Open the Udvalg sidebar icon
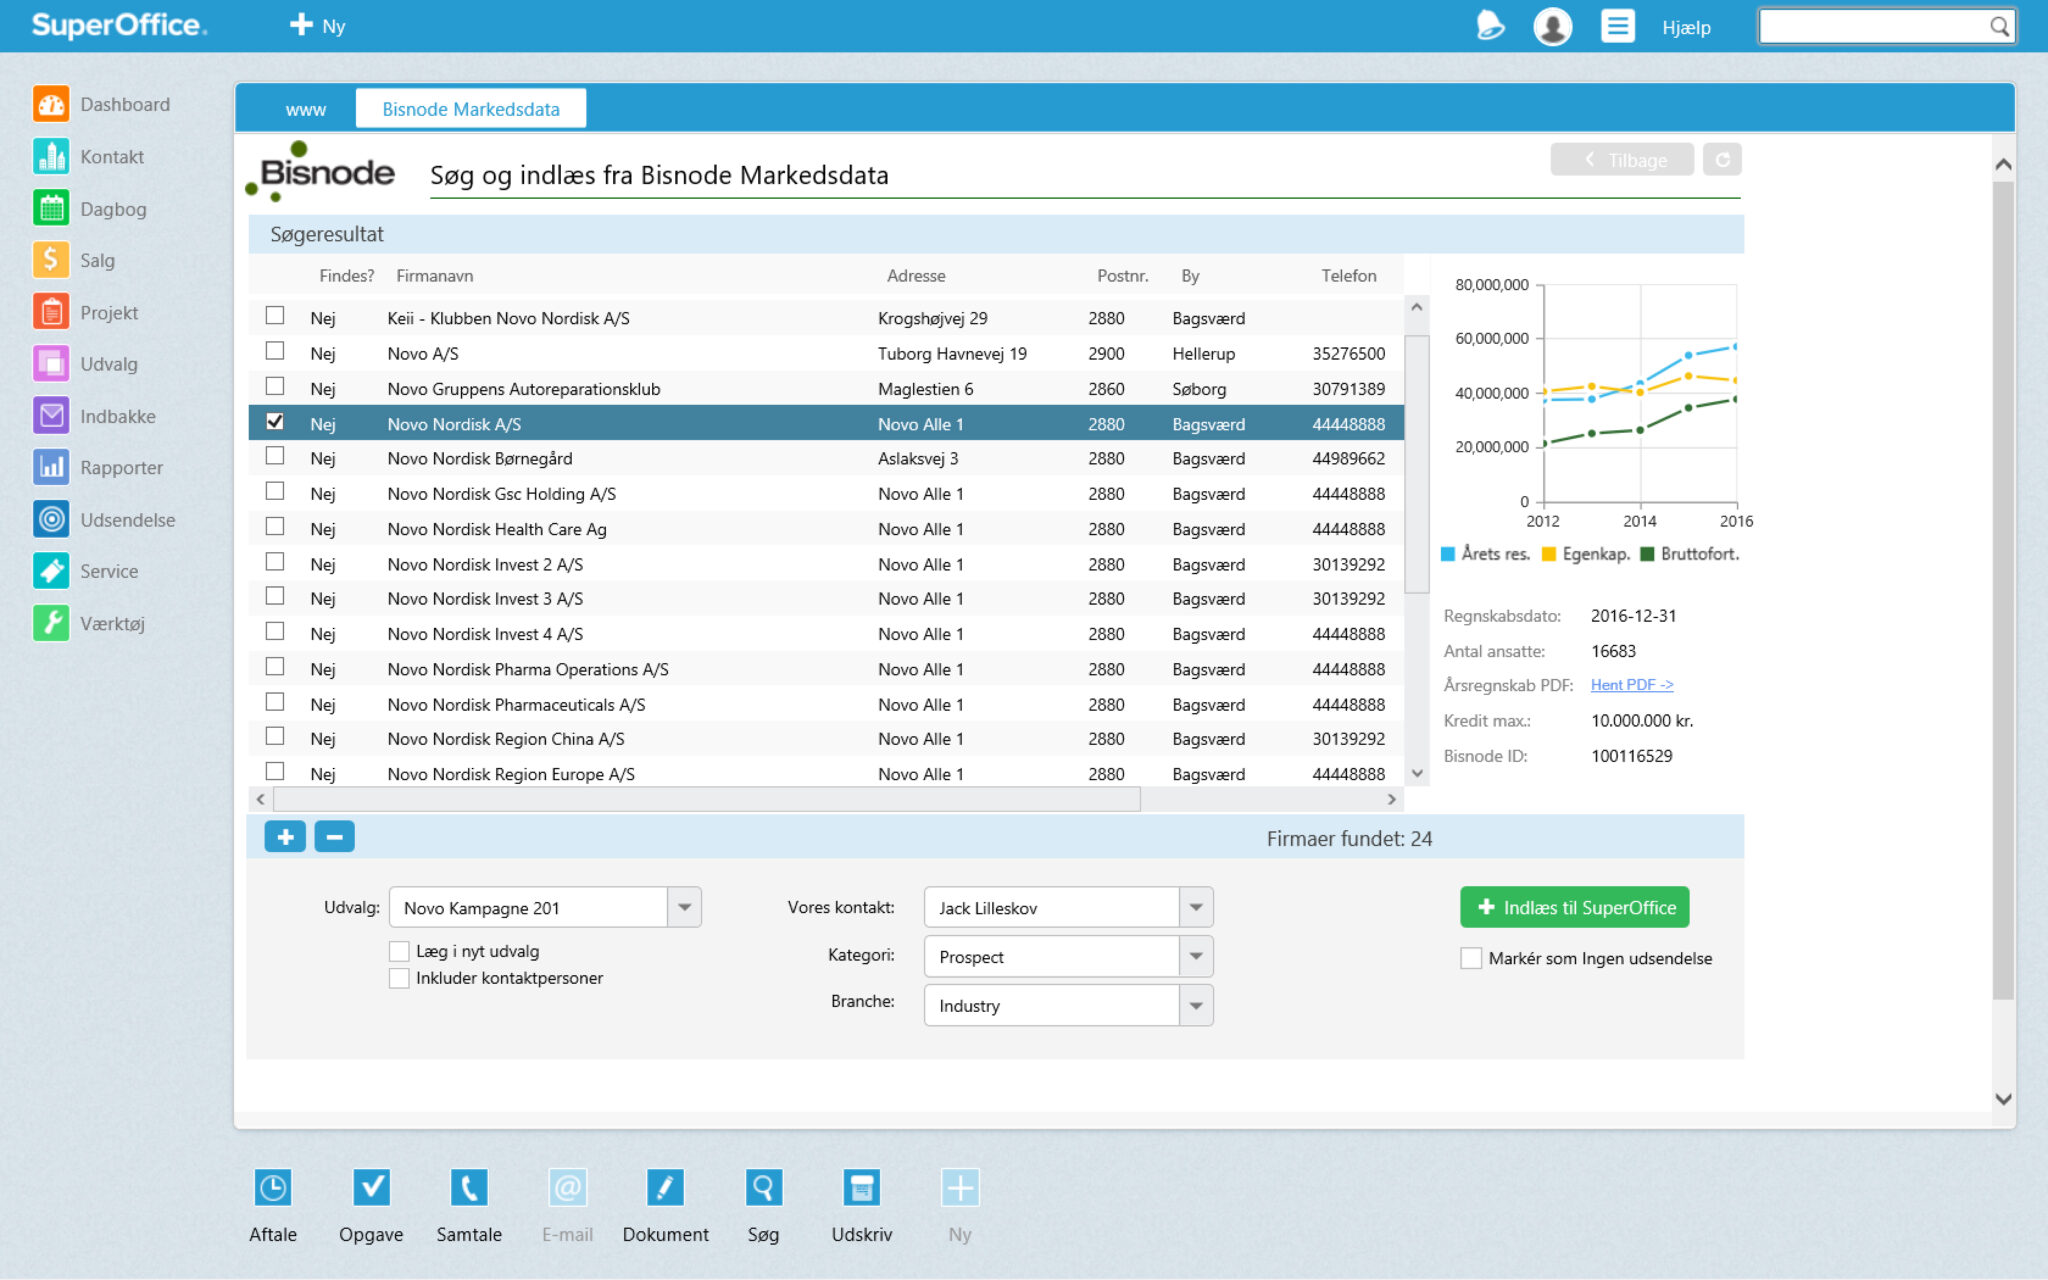 click(51, 364)
